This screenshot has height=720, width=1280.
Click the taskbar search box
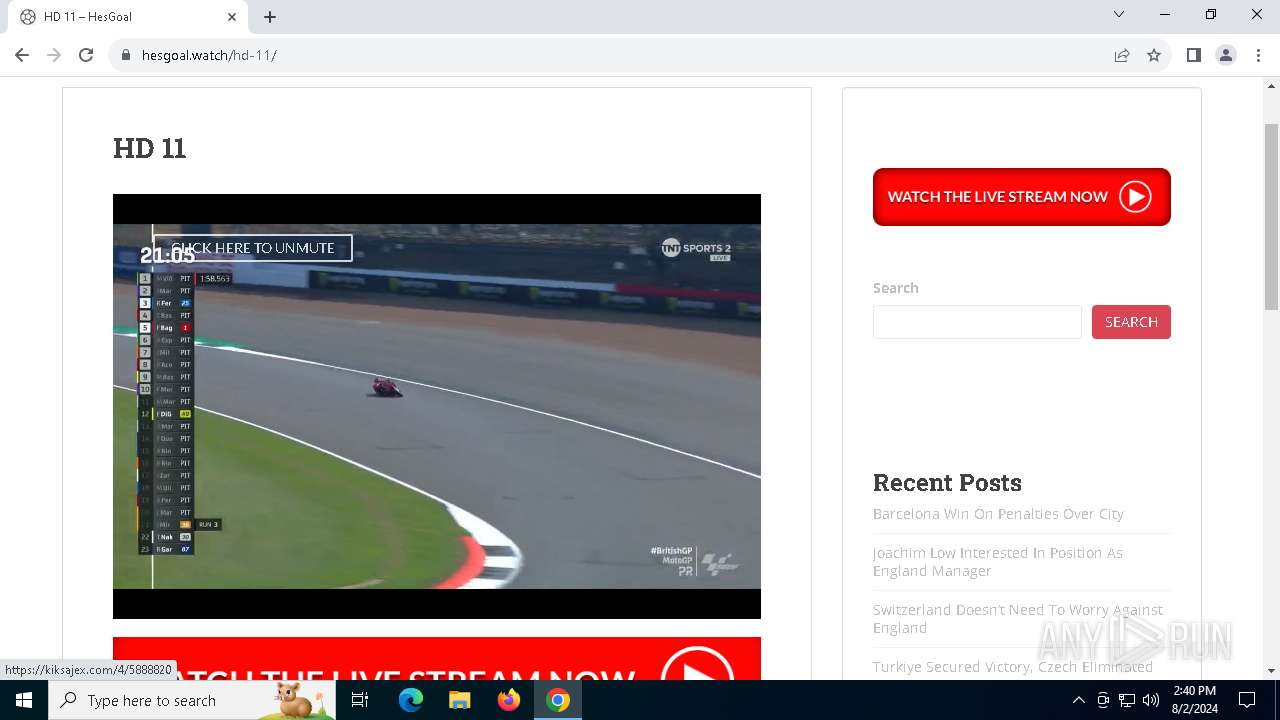click(192, 700)
